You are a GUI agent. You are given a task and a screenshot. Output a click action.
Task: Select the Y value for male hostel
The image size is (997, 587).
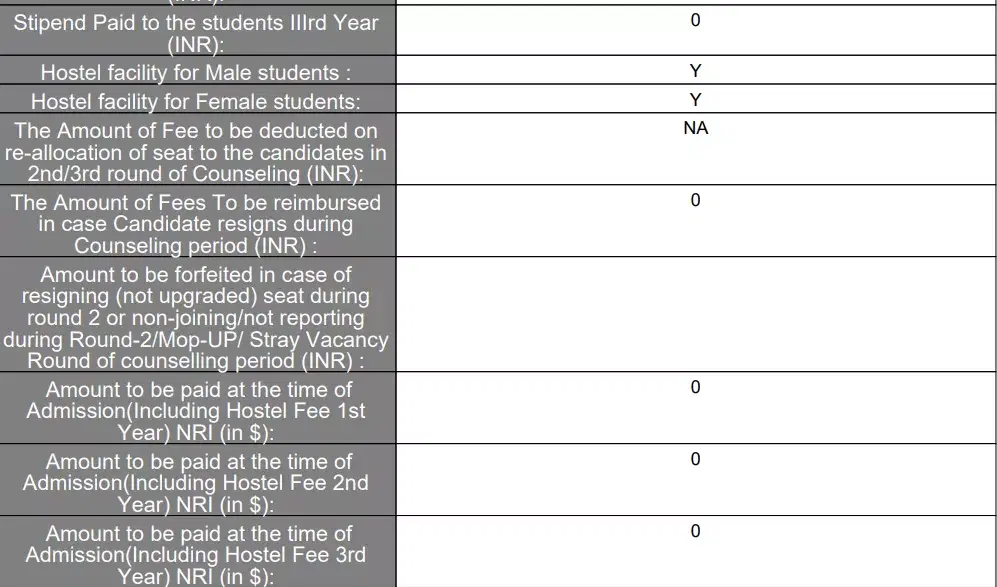point(696,71)
